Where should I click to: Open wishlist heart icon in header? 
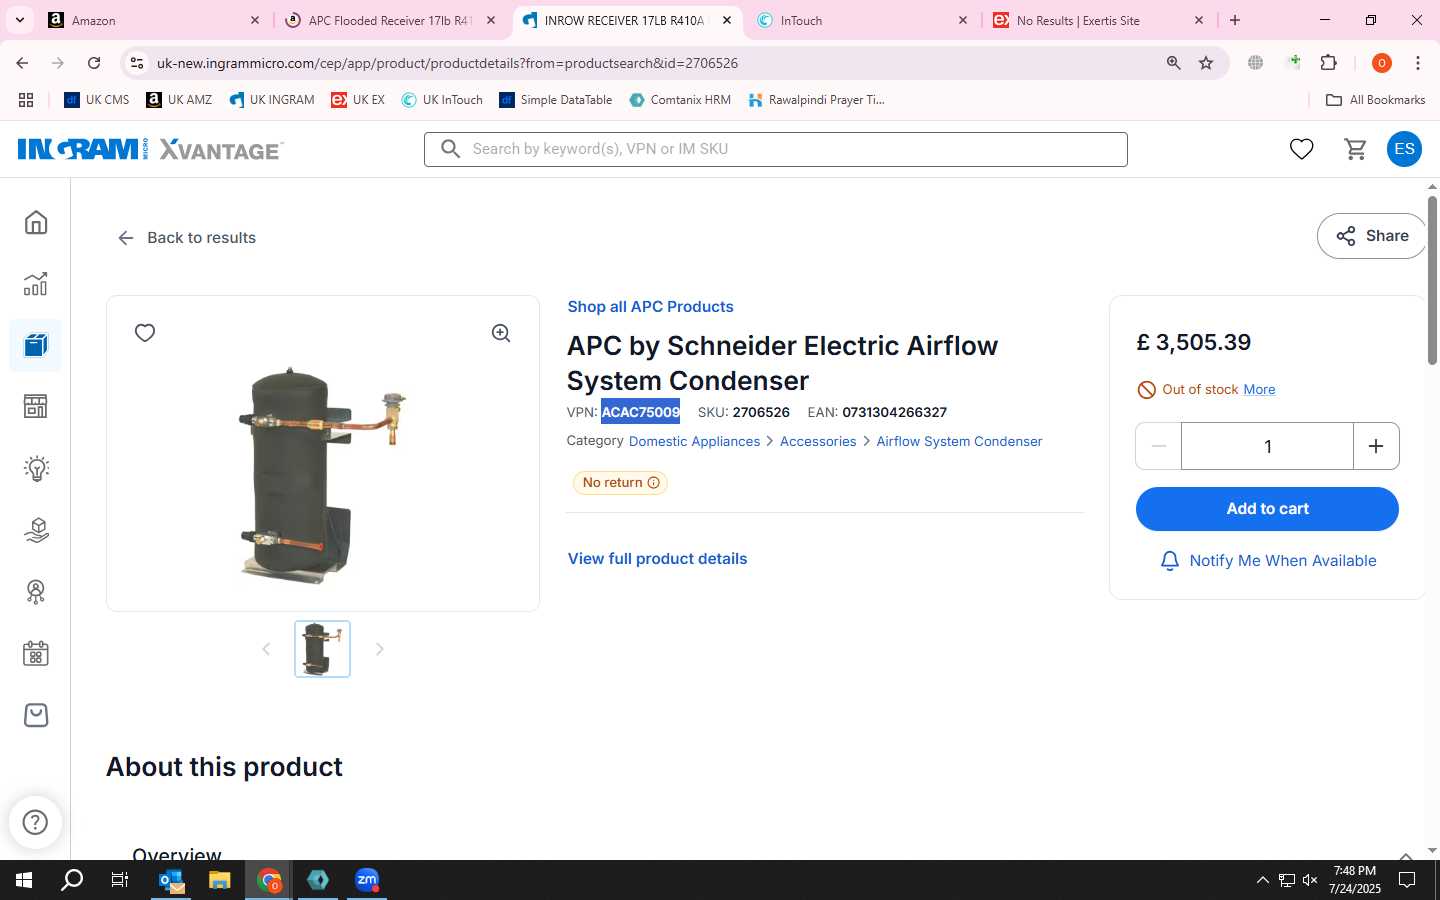click(x=1301, y=149)
